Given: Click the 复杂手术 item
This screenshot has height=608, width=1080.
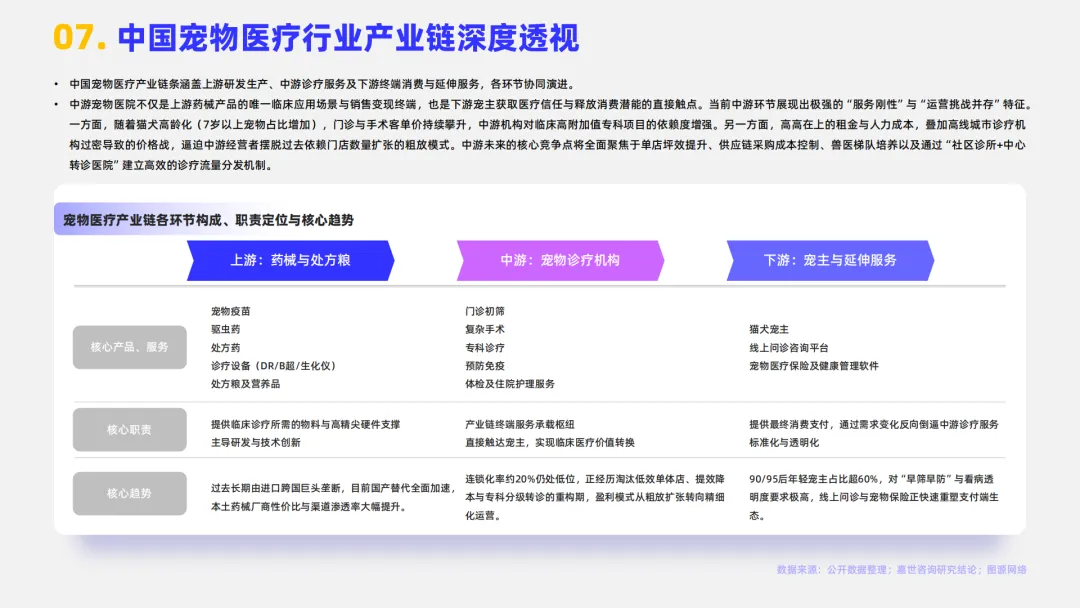Looking at the screenshot, I should pos(485,329).
